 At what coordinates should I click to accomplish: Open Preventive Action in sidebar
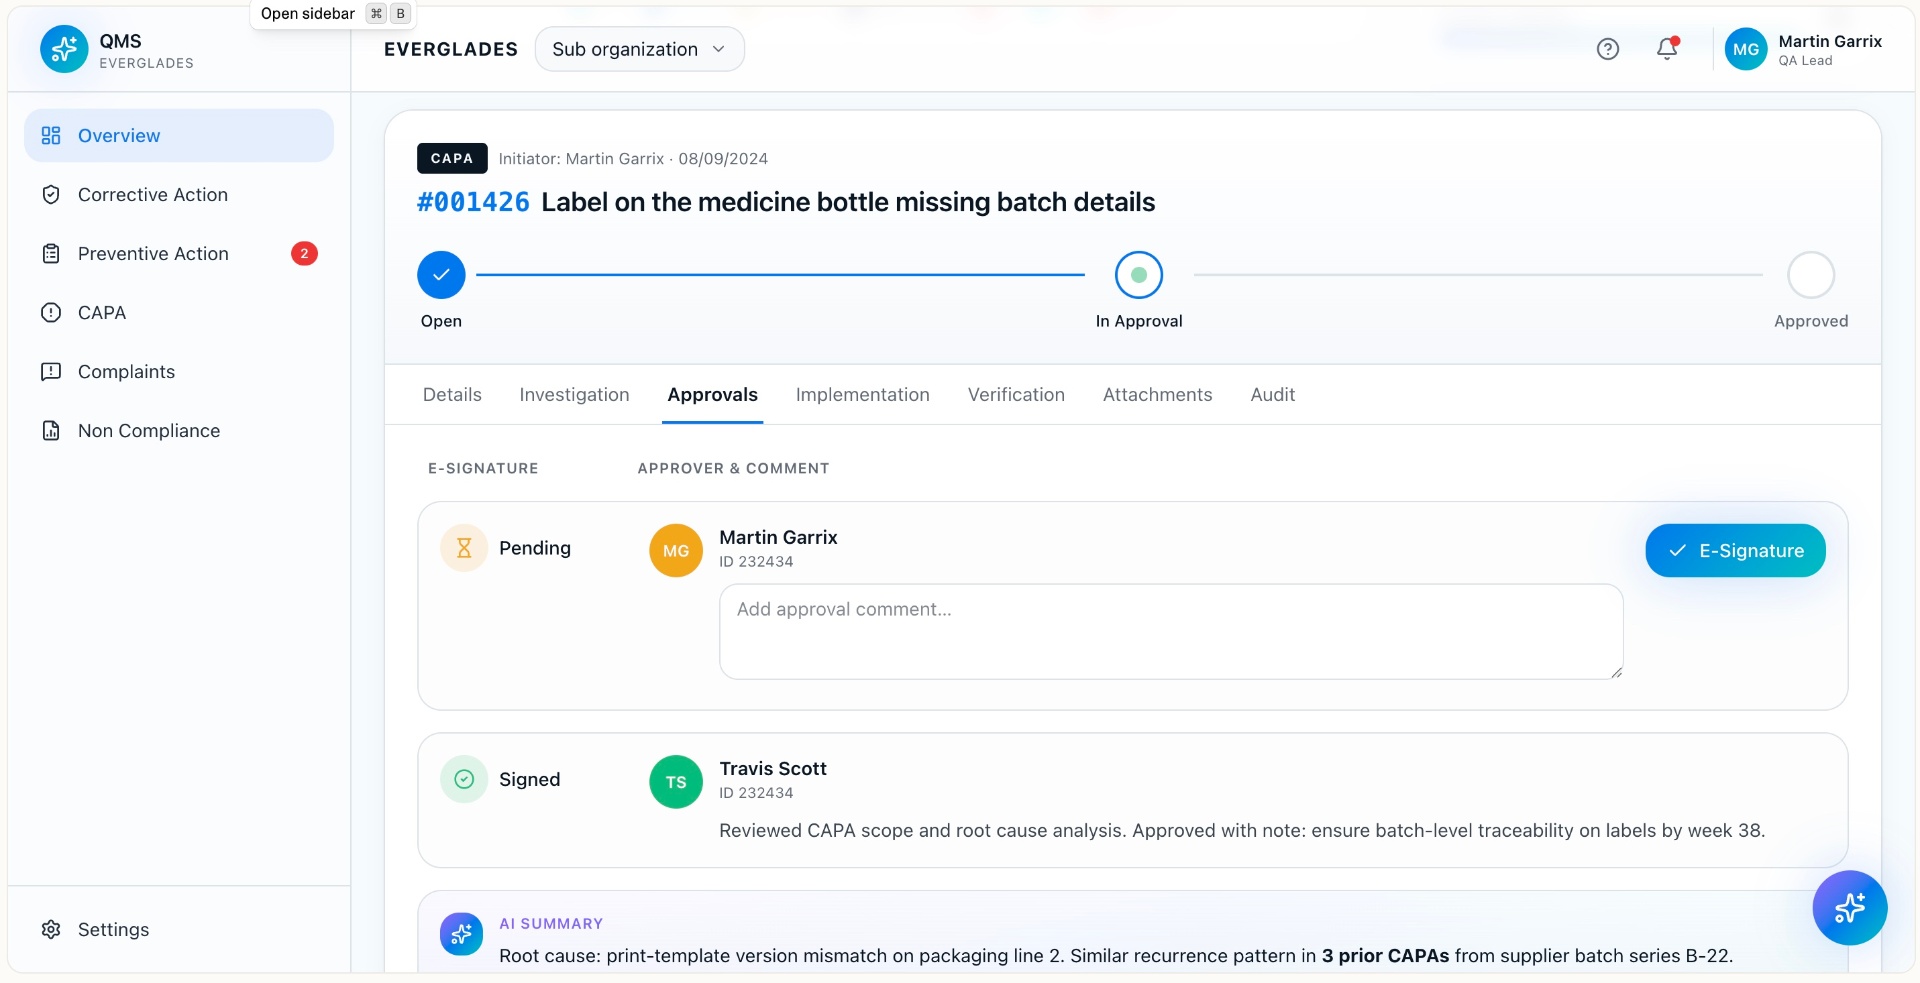click(x=179, y=254)
